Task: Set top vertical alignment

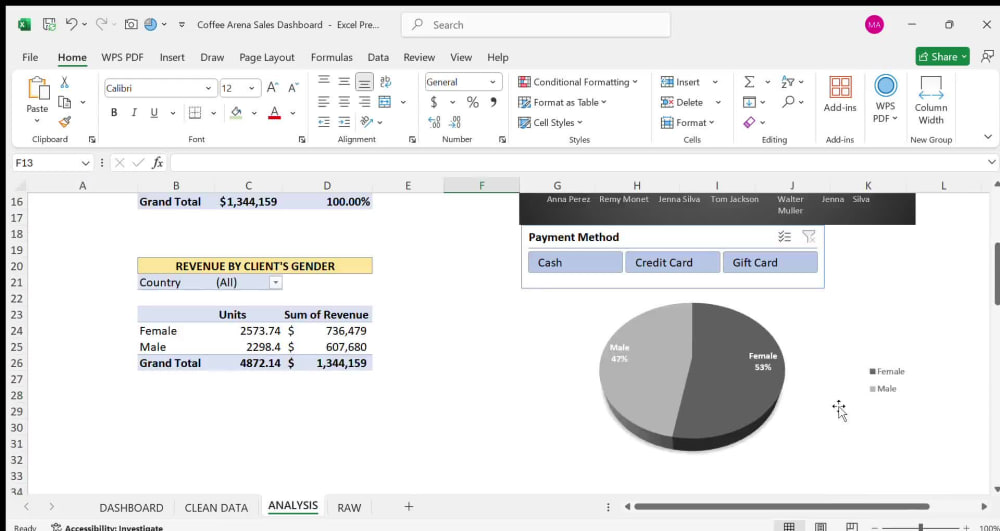Action: (x=324, y=81)
